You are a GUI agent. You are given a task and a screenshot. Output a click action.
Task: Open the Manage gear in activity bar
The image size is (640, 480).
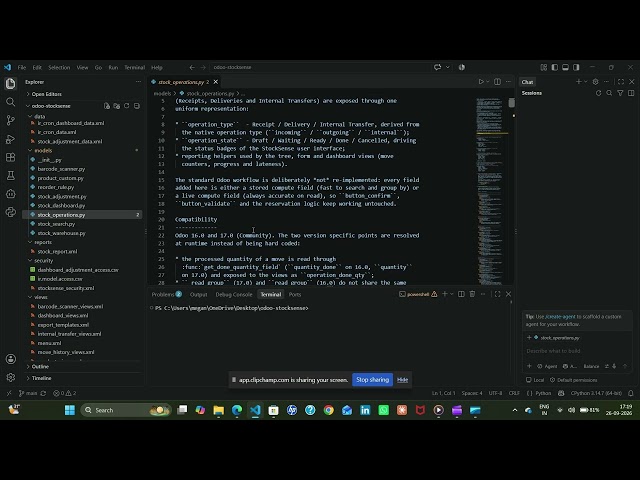11,377
